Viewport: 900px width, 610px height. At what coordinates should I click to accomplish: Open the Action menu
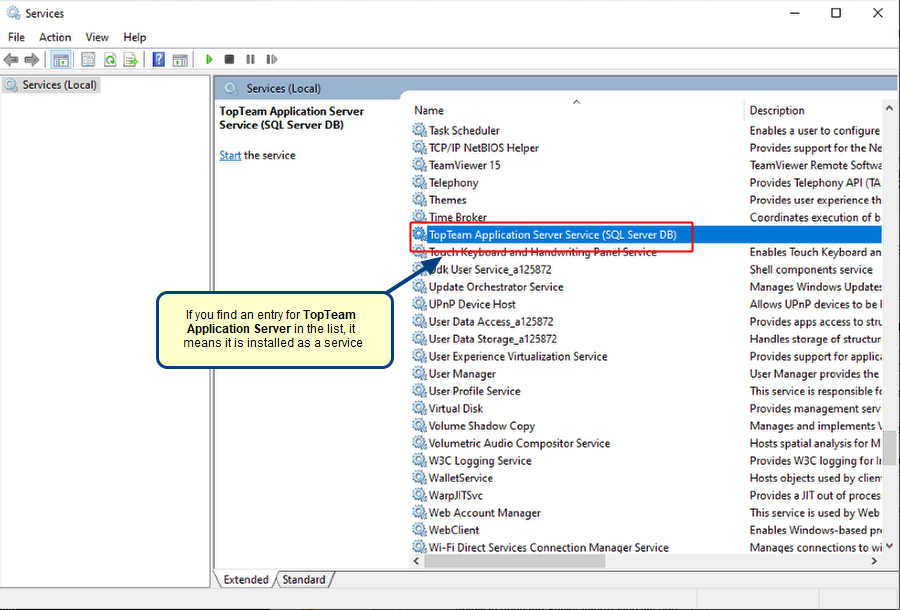coord(55,37)
